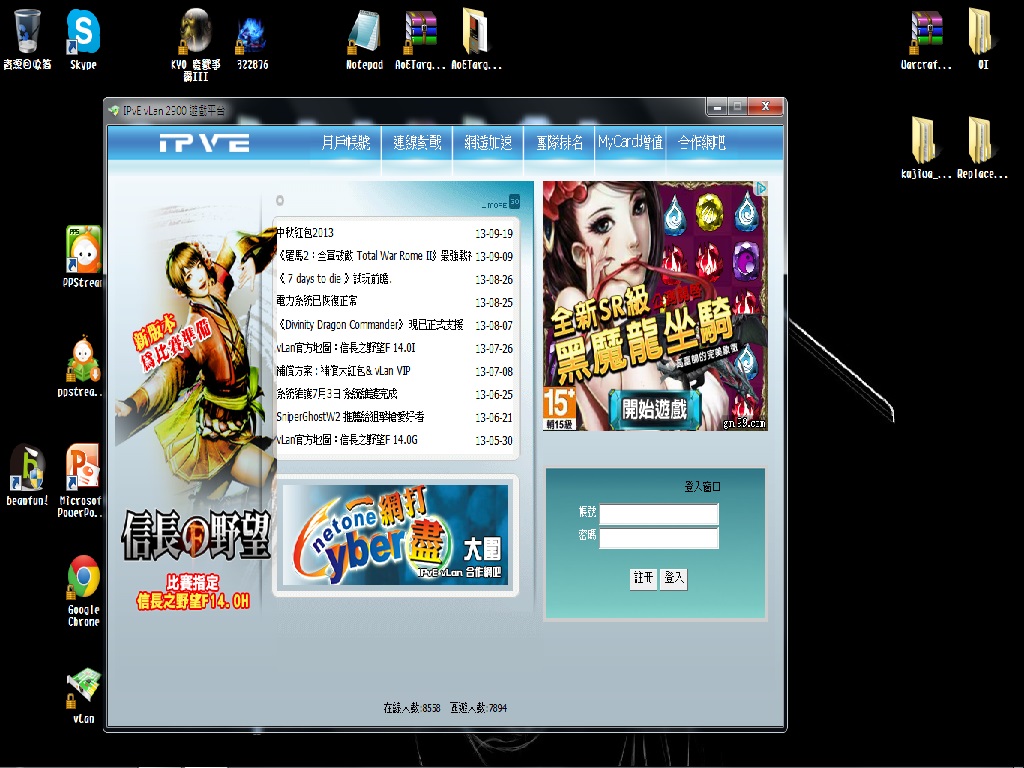The height and width of the screenshot is (768, 1024).
Task: Click the 13-05-30 date entry
Action: 494,440
